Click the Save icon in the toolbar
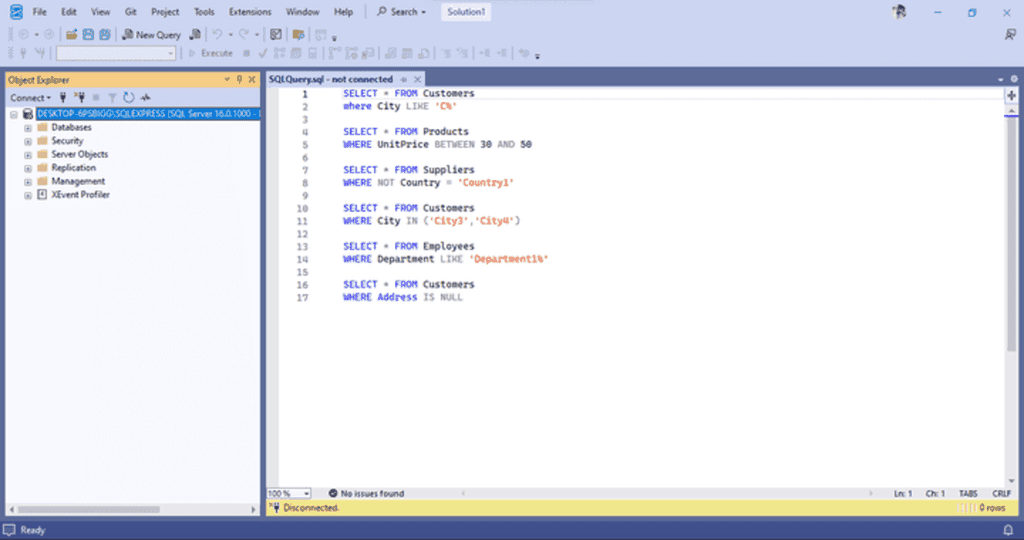Image resolution: width=1024 pixels, height=540 pixels. click(x=88, y=35)
